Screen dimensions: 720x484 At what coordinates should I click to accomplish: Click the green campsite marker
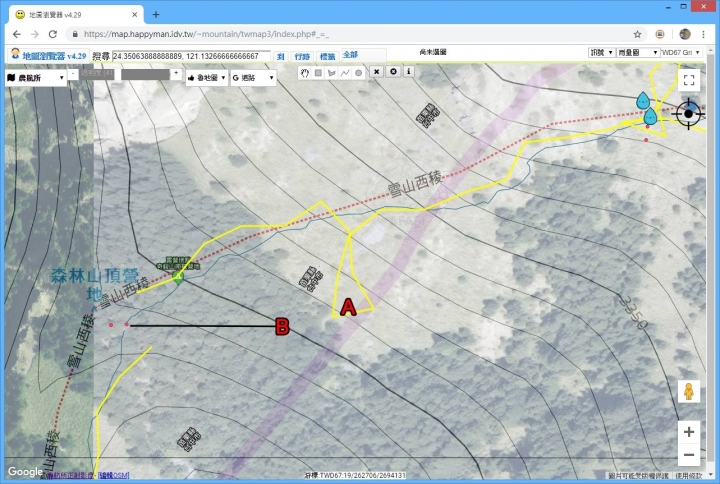click(x=178, y=277)
